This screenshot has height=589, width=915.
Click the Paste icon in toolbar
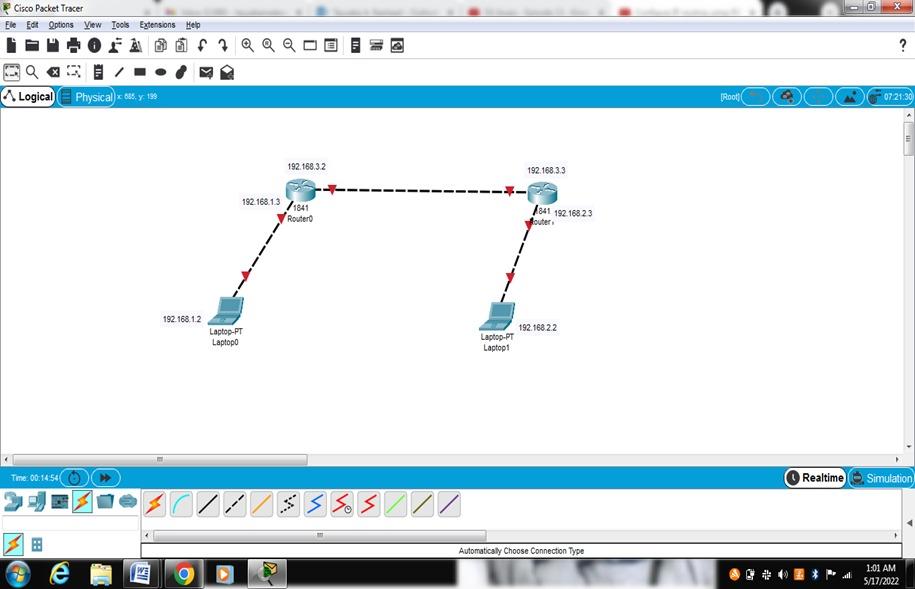pos(181,46)
